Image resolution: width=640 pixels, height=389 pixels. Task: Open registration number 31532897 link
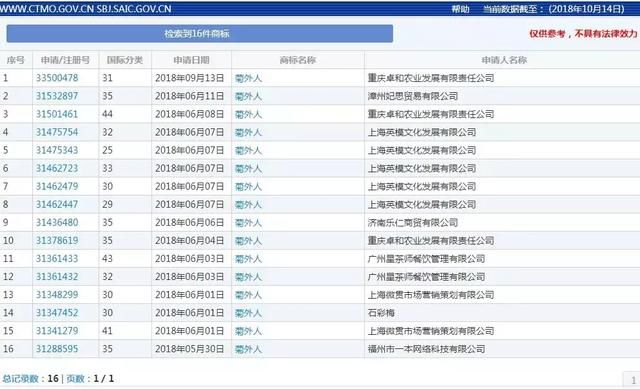tap(57, 96)
